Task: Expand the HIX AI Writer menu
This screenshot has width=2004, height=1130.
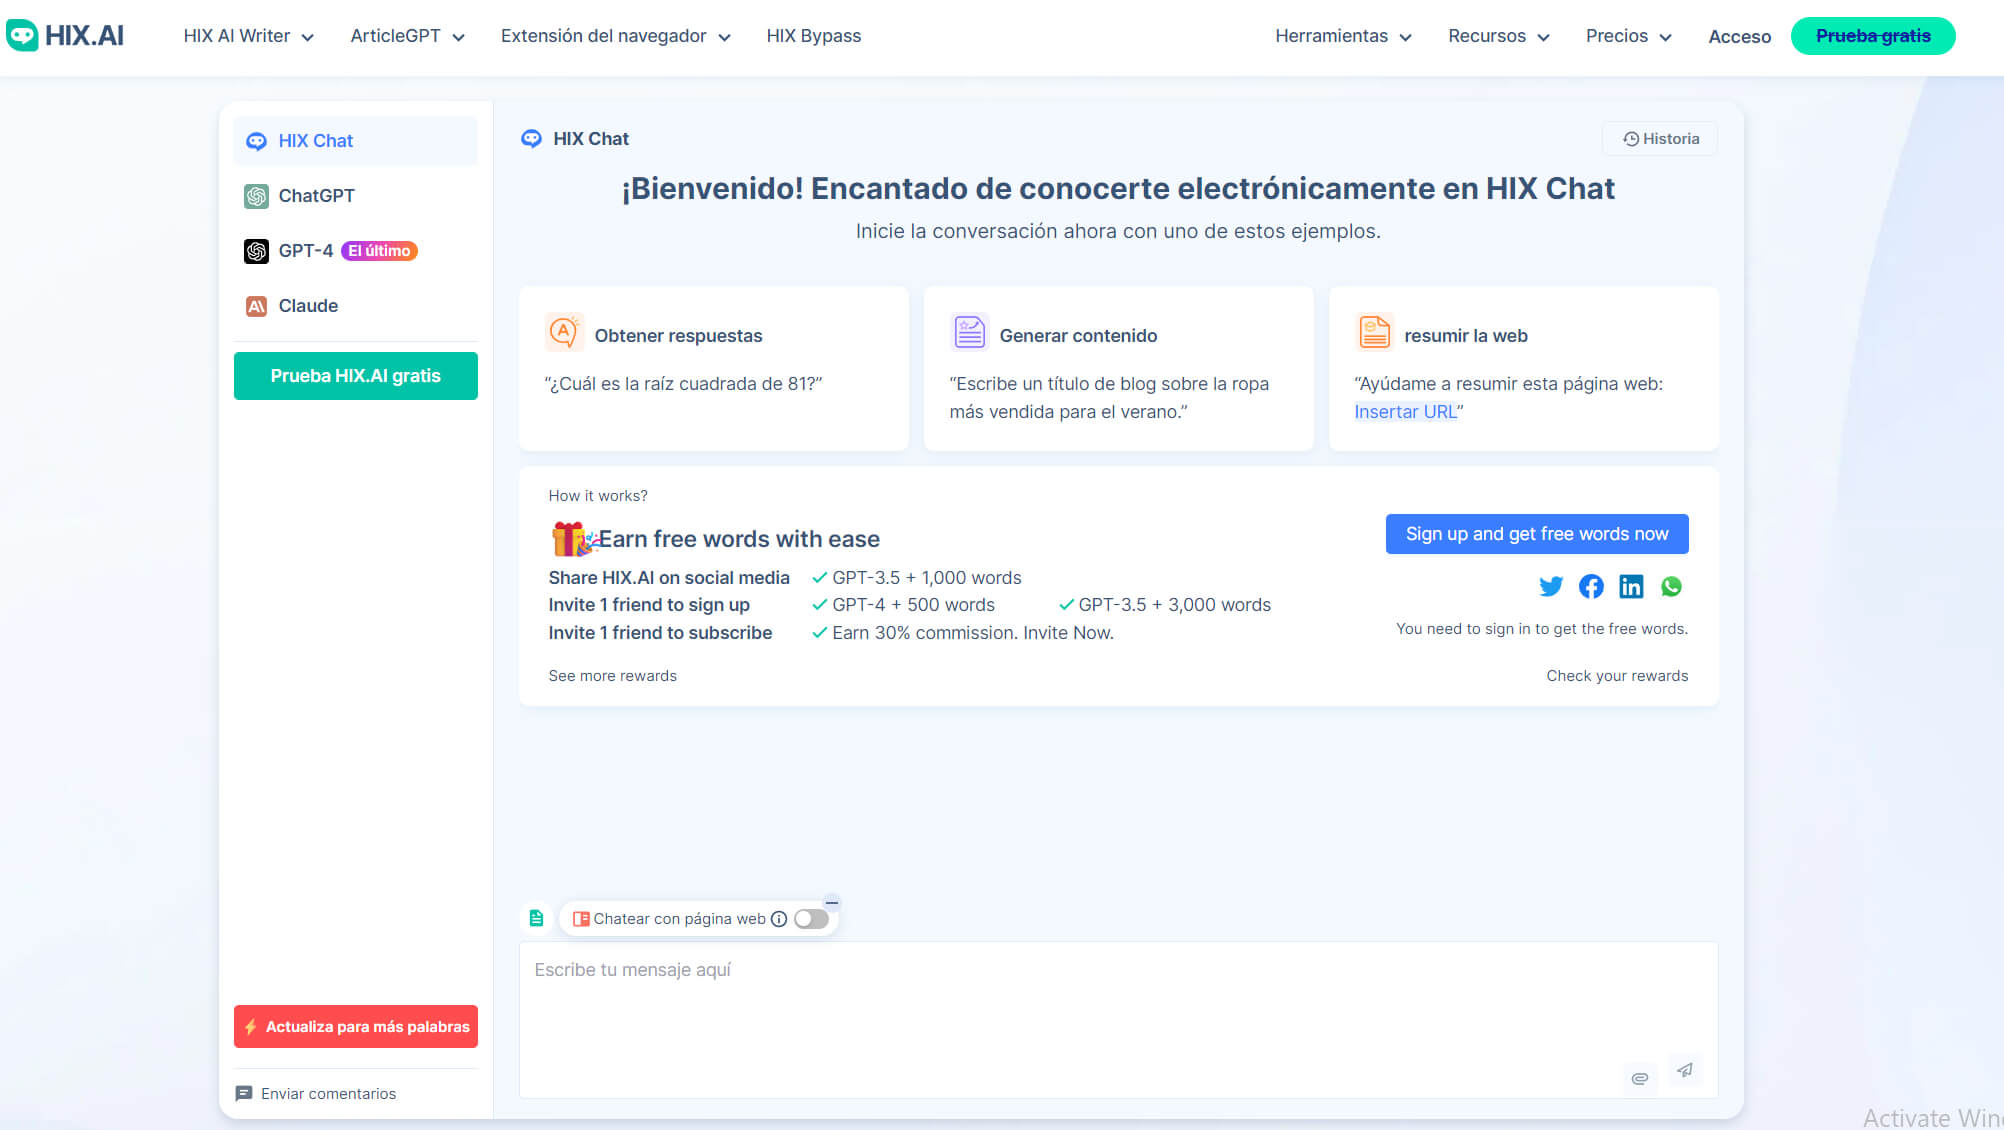Action: point(248,36)
